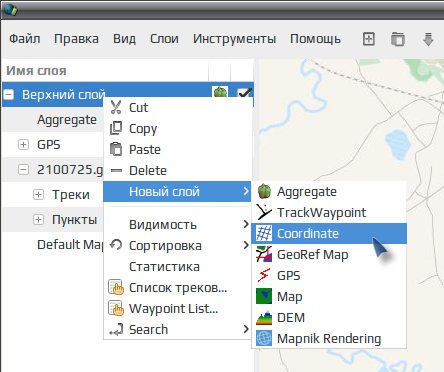Open the Инструменты menu
Image resolution: width=444 pixels, height=372 pixels.
click(x=234, y=39)
